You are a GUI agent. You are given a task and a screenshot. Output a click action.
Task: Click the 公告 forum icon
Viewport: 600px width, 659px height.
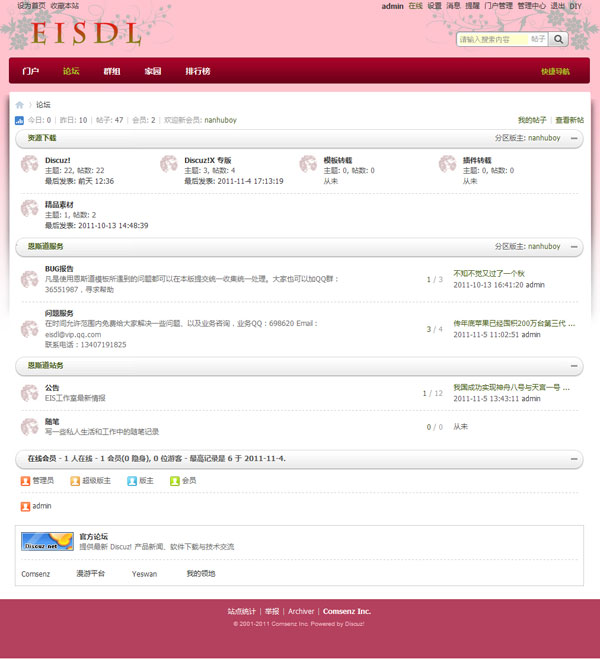point(29,393)
